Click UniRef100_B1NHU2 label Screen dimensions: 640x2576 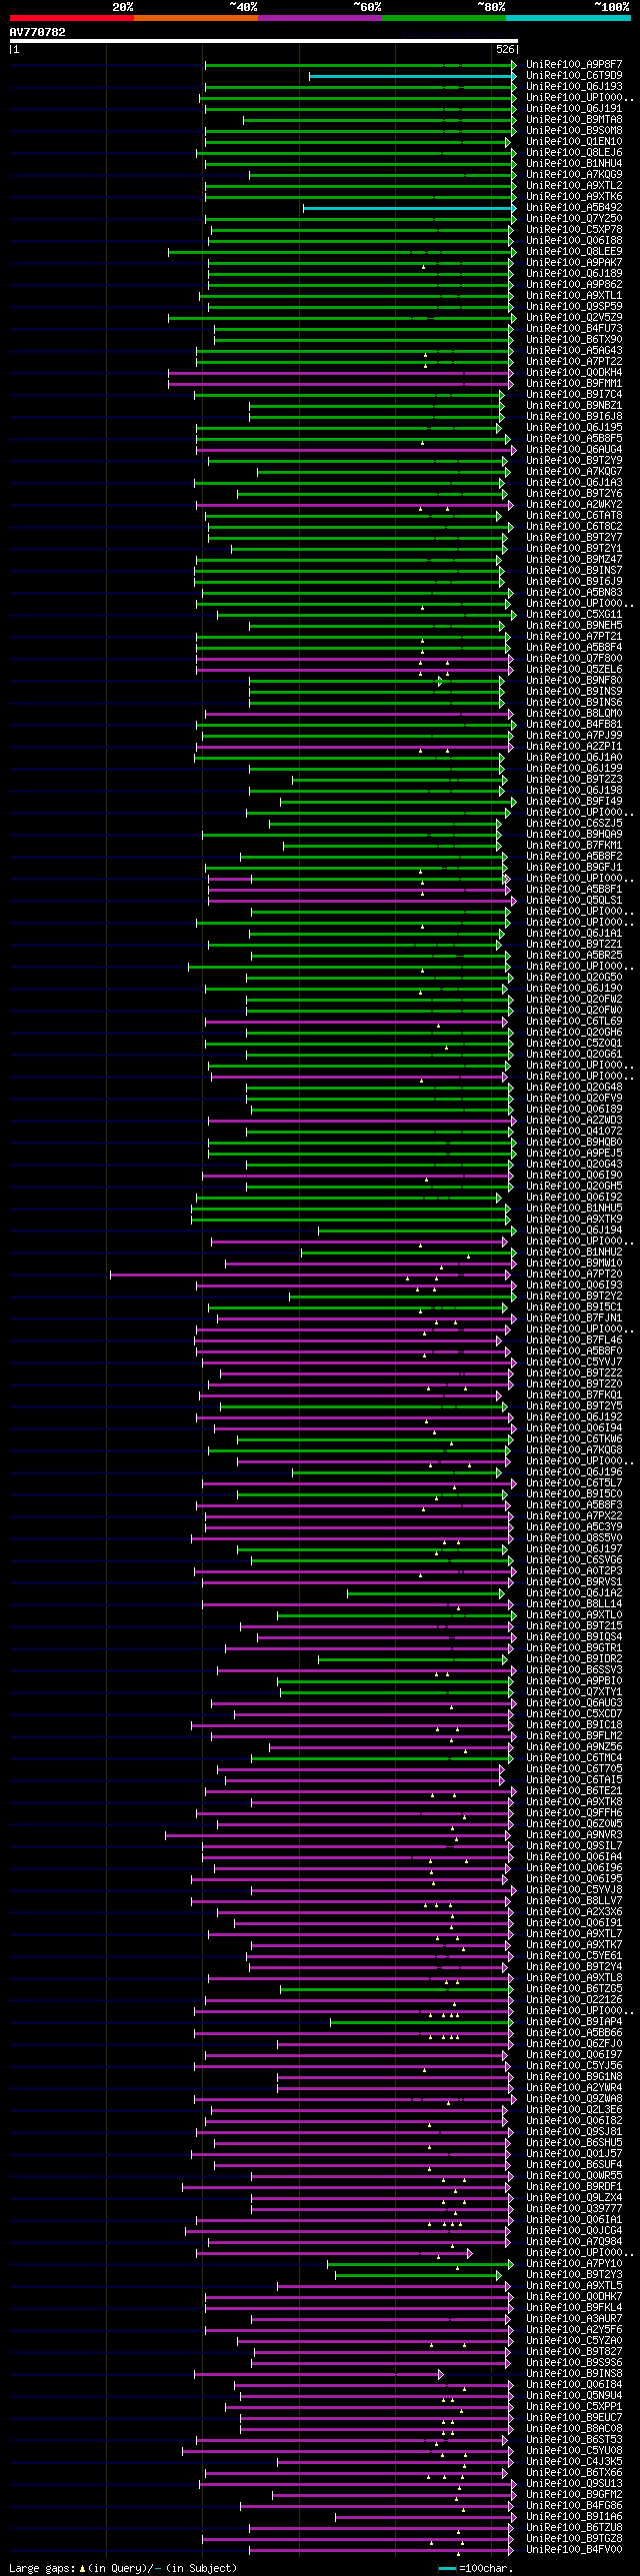[574, 1253]
